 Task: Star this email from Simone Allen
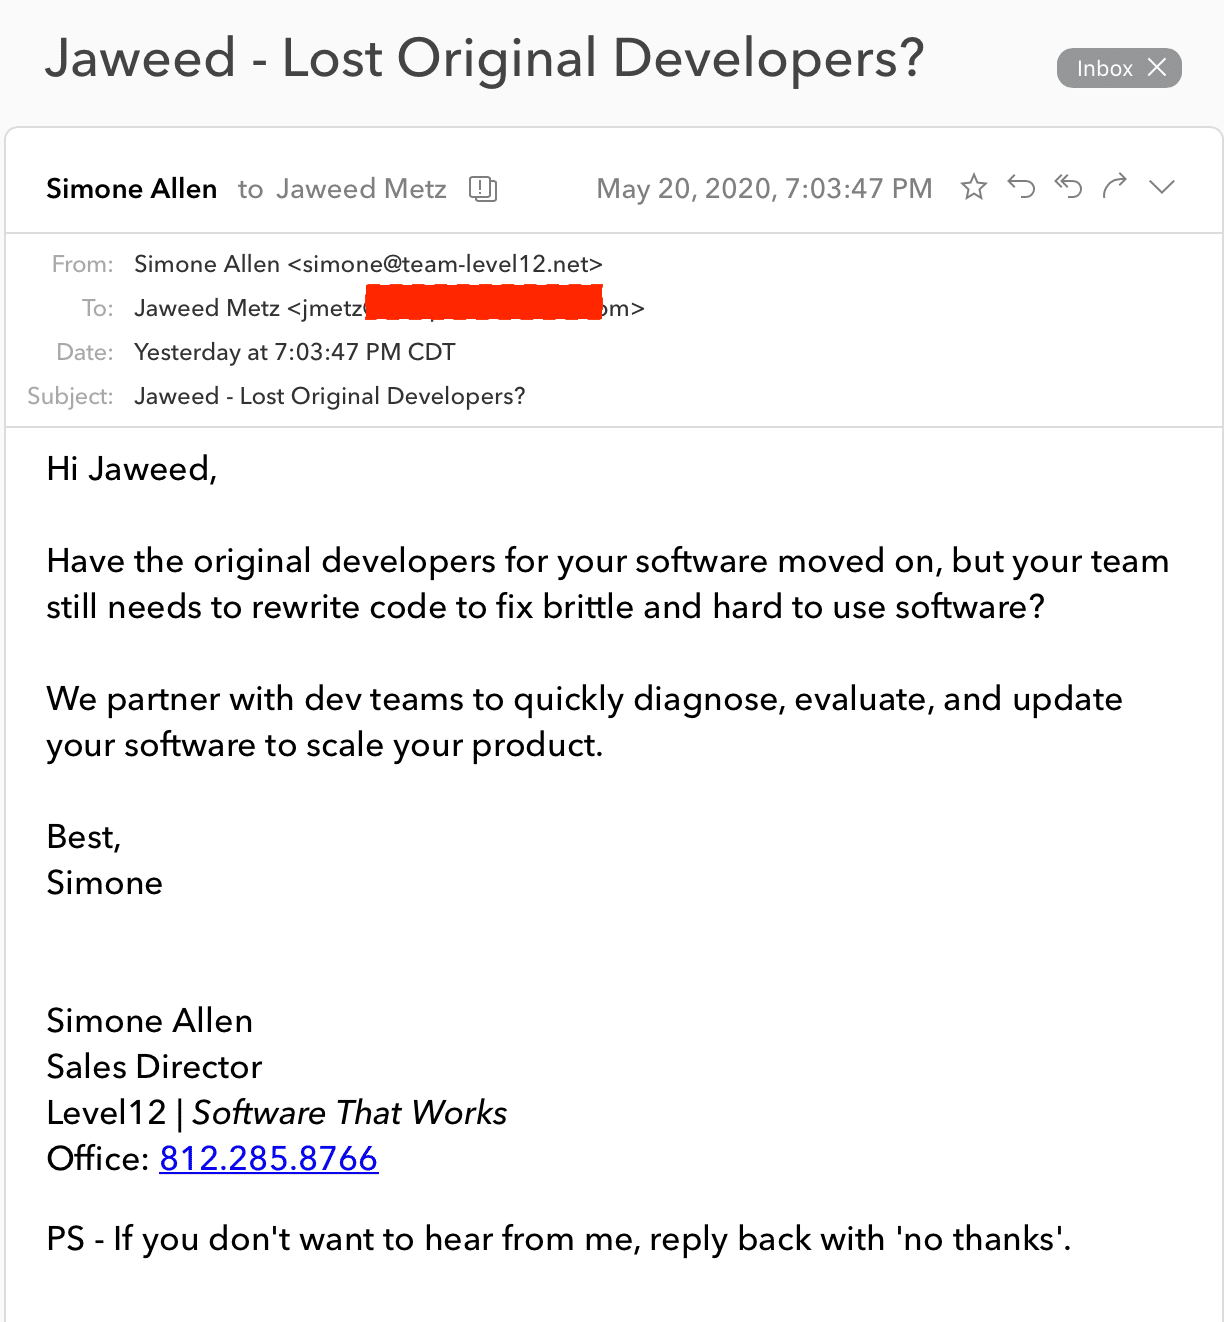pos(973,187)
